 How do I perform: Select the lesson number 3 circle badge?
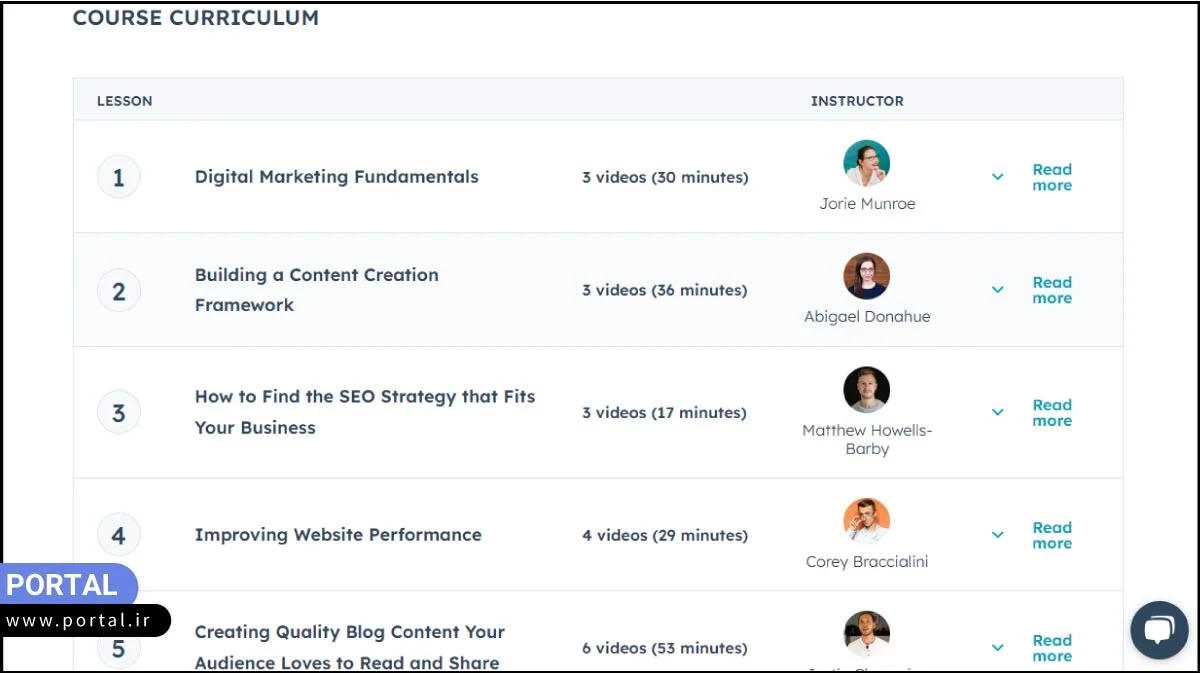click(x=118, y=412)
